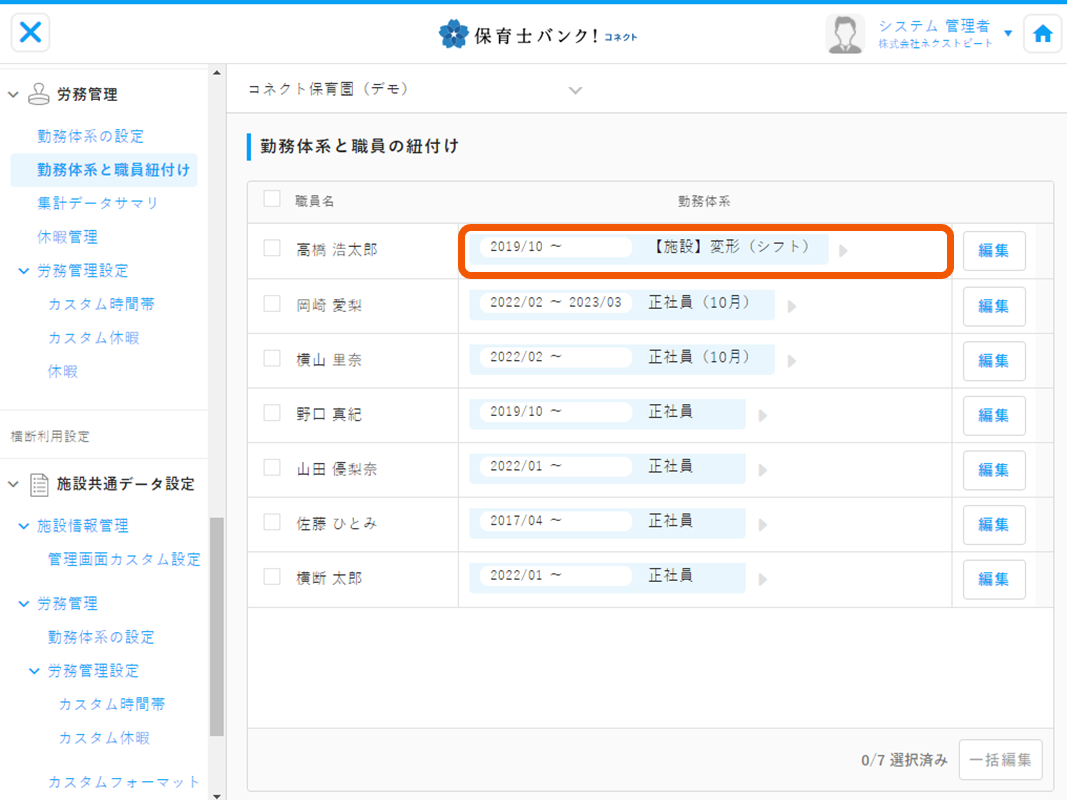The image size is (1067, 800).
Task: Click the stamp icon beside 労務管理
Action: (39, 94)
